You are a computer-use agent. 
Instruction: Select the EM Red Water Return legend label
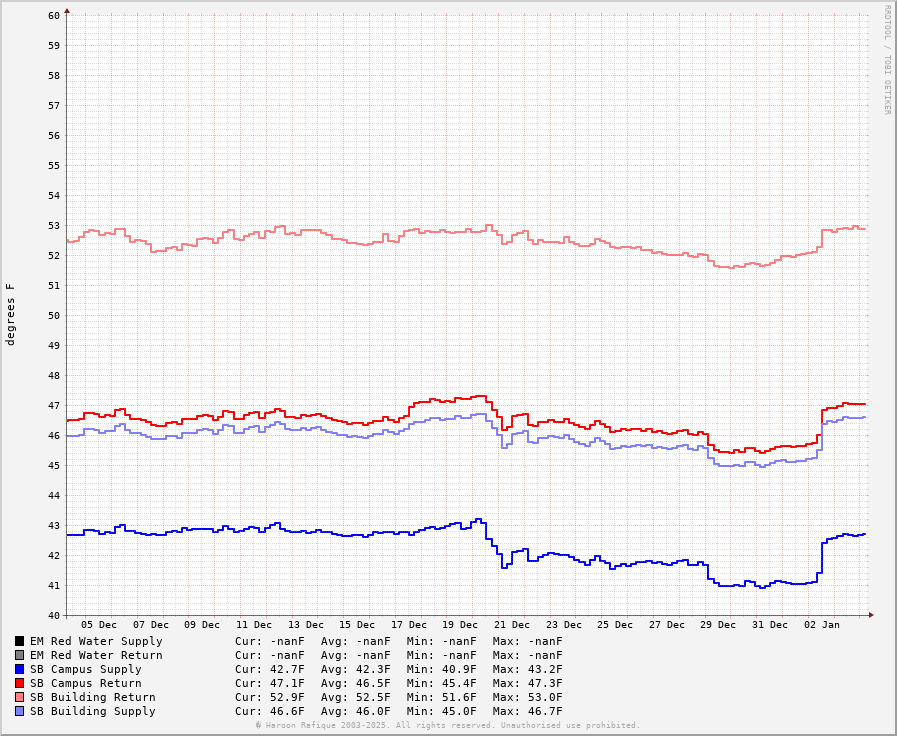pyautogui.click(x=96, y=655)
